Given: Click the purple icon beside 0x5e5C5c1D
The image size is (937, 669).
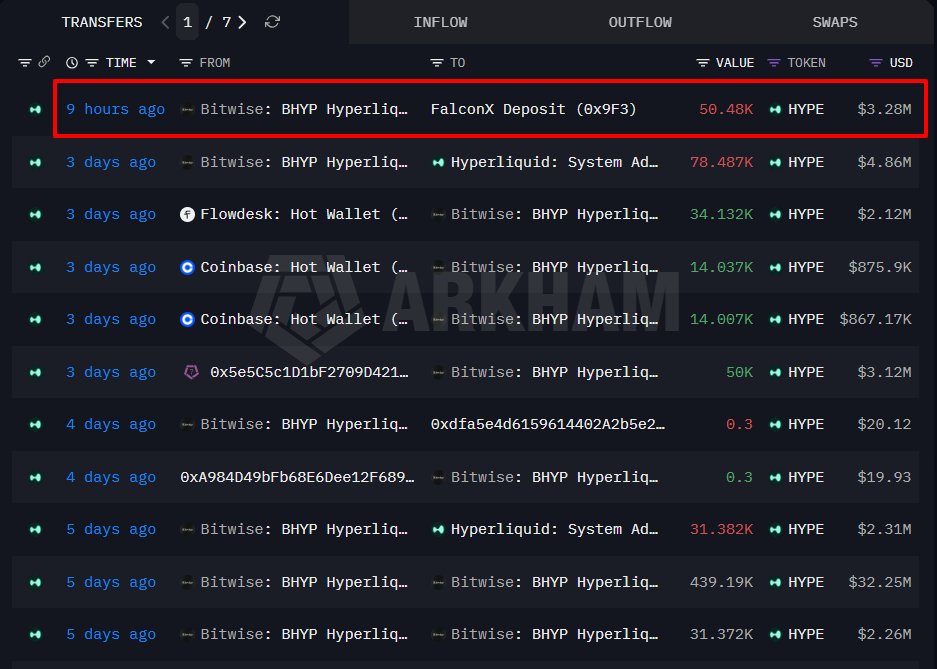Looking at the screenshot, I should pos(191,372).
